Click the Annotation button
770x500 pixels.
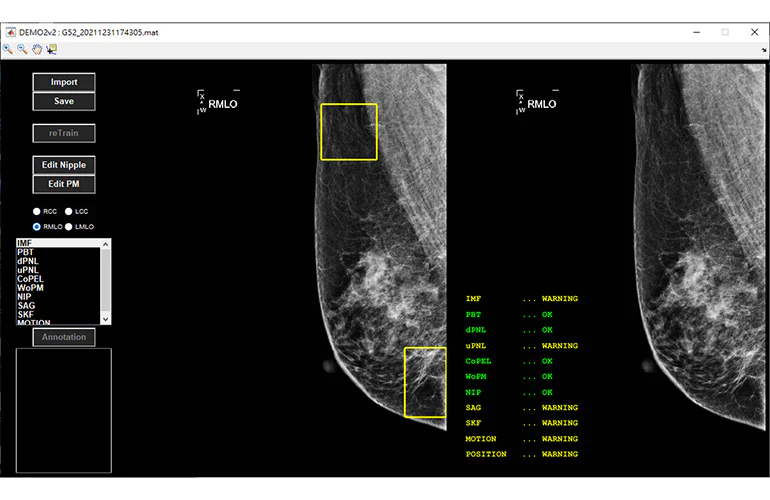[64, 337]
